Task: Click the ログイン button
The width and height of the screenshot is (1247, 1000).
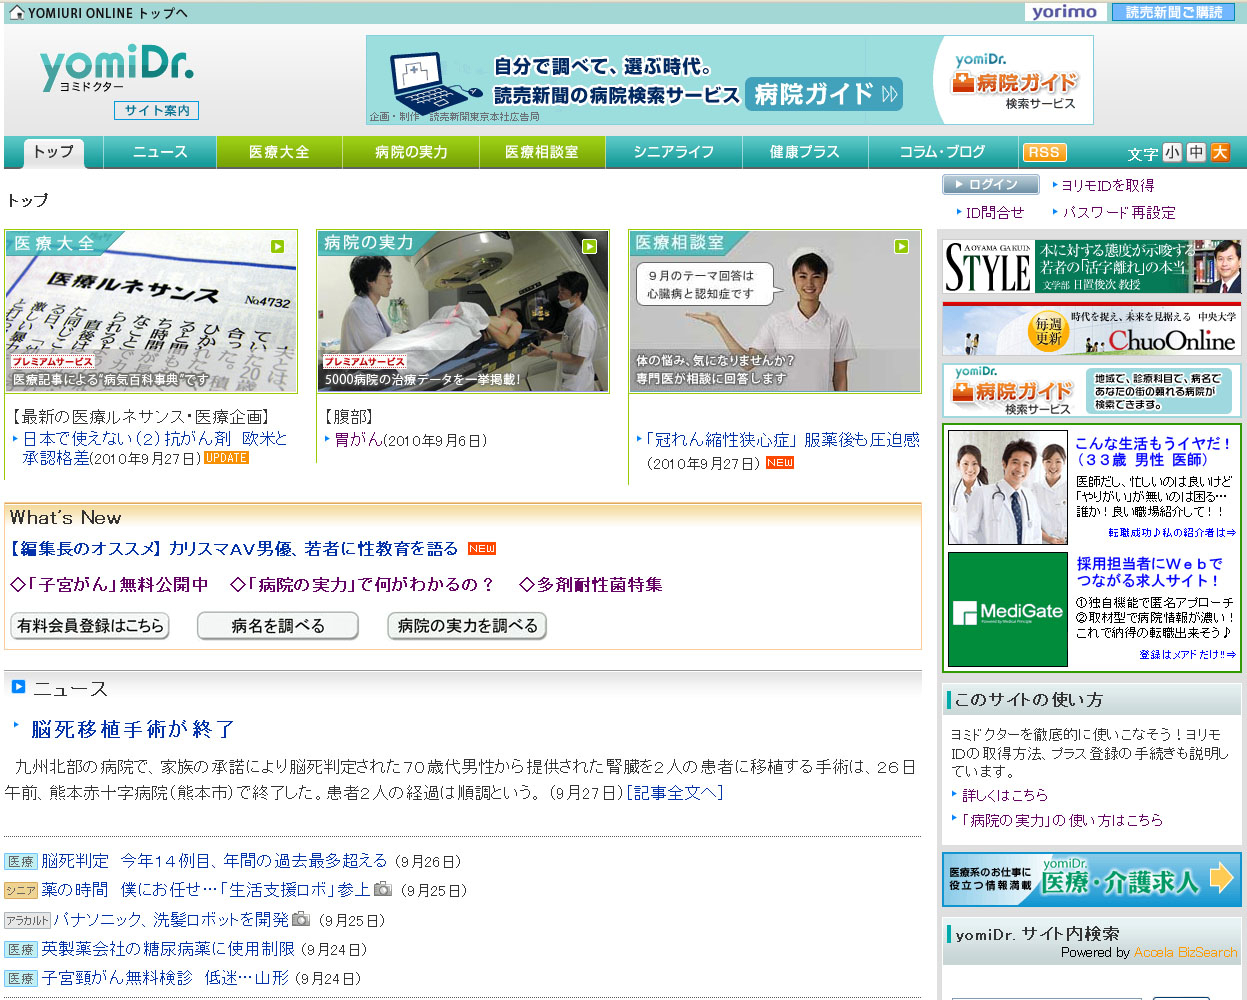Action: 990,185
